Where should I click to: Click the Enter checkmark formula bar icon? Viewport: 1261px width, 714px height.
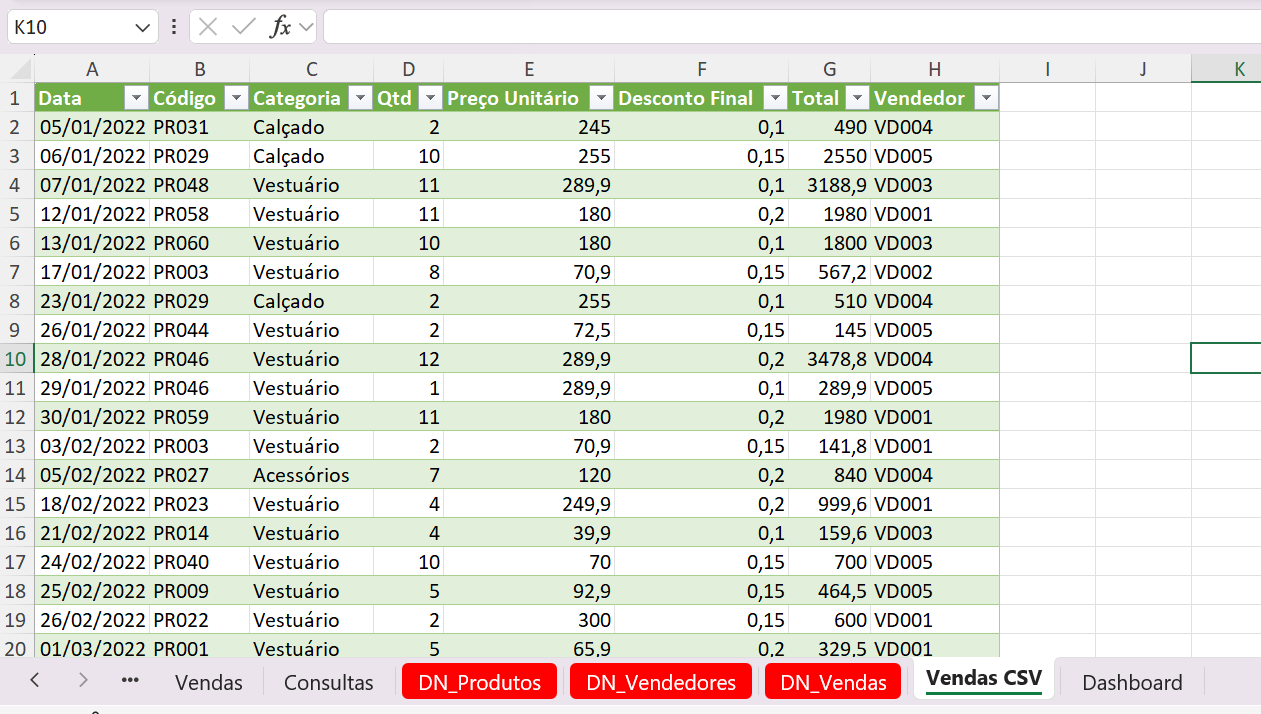point(243,27)
